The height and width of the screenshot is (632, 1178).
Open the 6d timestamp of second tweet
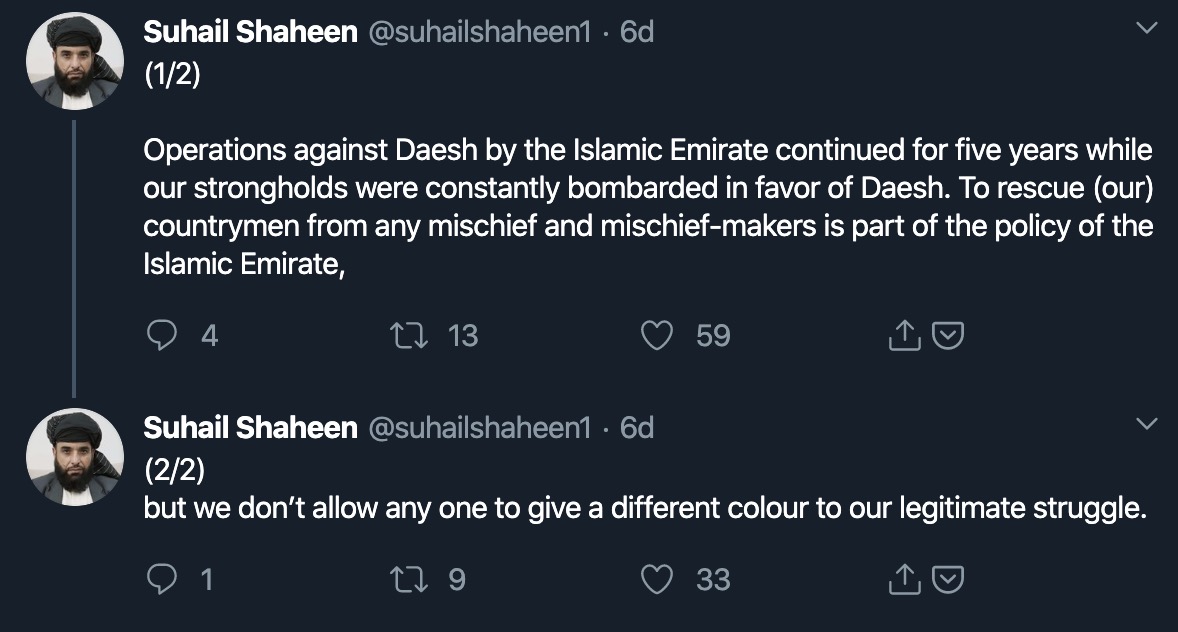[637, 428]
